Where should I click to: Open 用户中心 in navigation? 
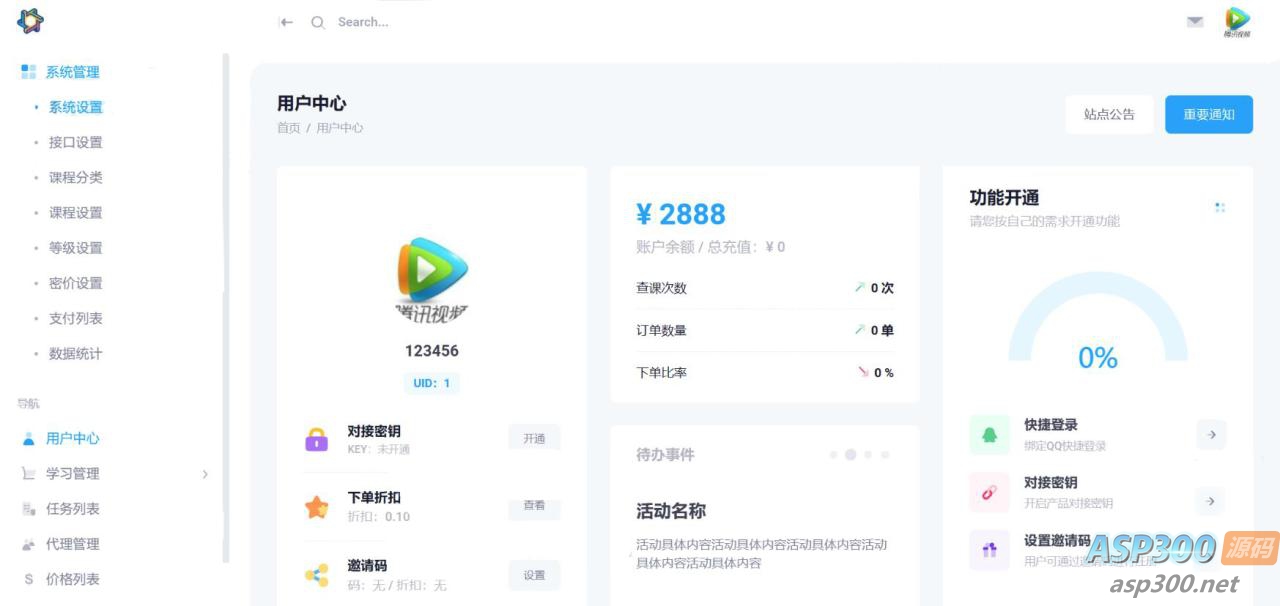tap(73, 438)
